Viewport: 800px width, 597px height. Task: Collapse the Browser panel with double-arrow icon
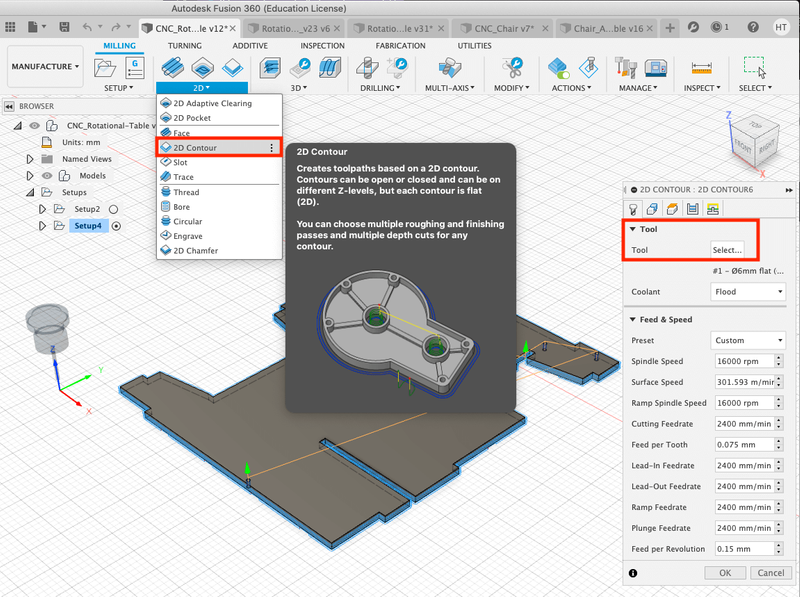tap(9, 105)
